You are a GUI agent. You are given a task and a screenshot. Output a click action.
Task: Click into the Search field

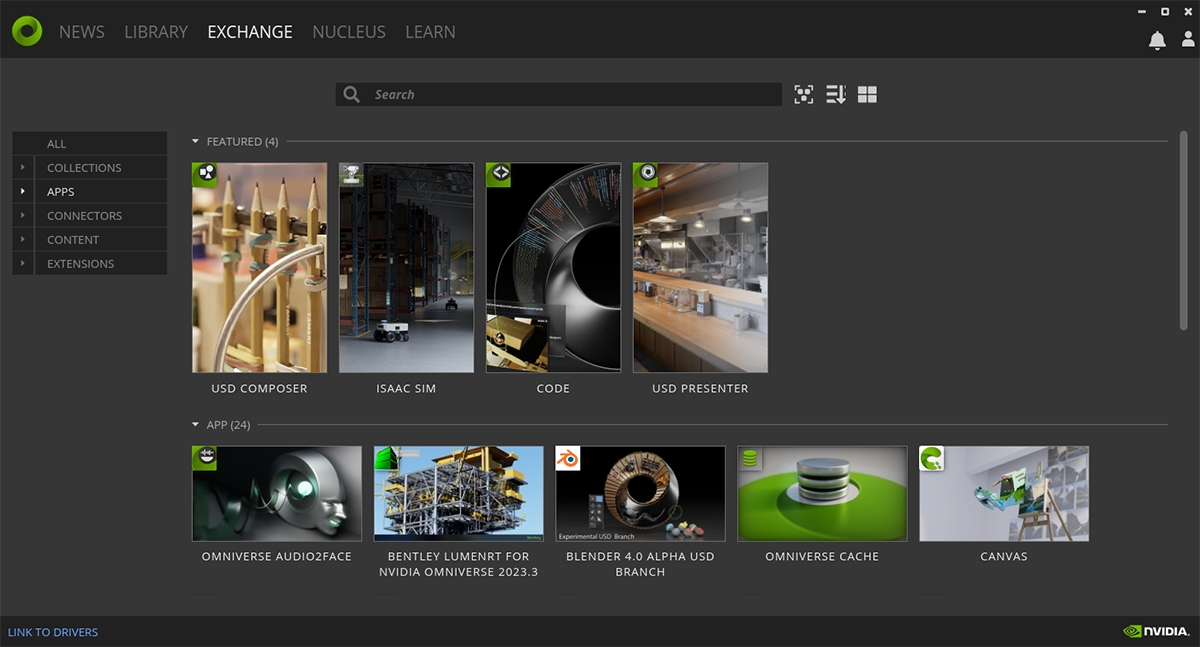pos(559,94)
